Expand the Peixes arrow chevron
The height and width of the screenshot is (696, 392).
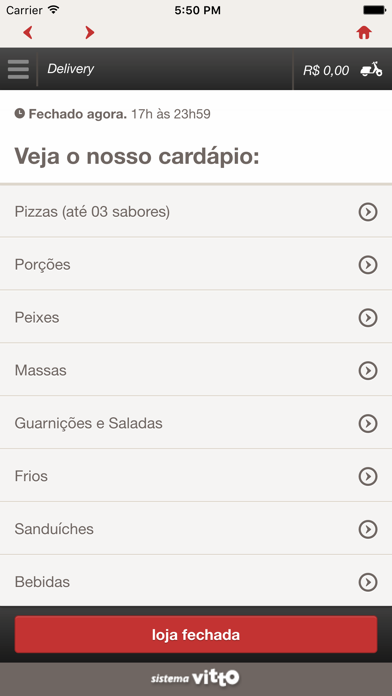coord(368,318)
